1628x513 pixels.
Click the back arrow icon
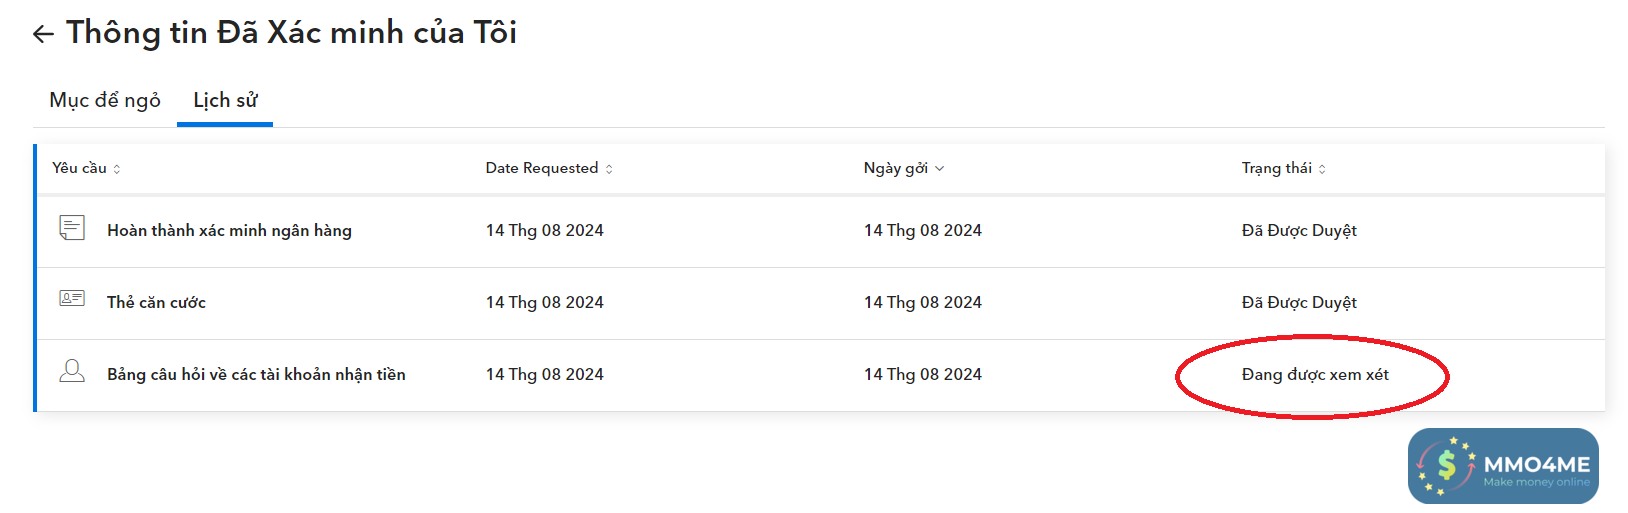coord(43,34)
